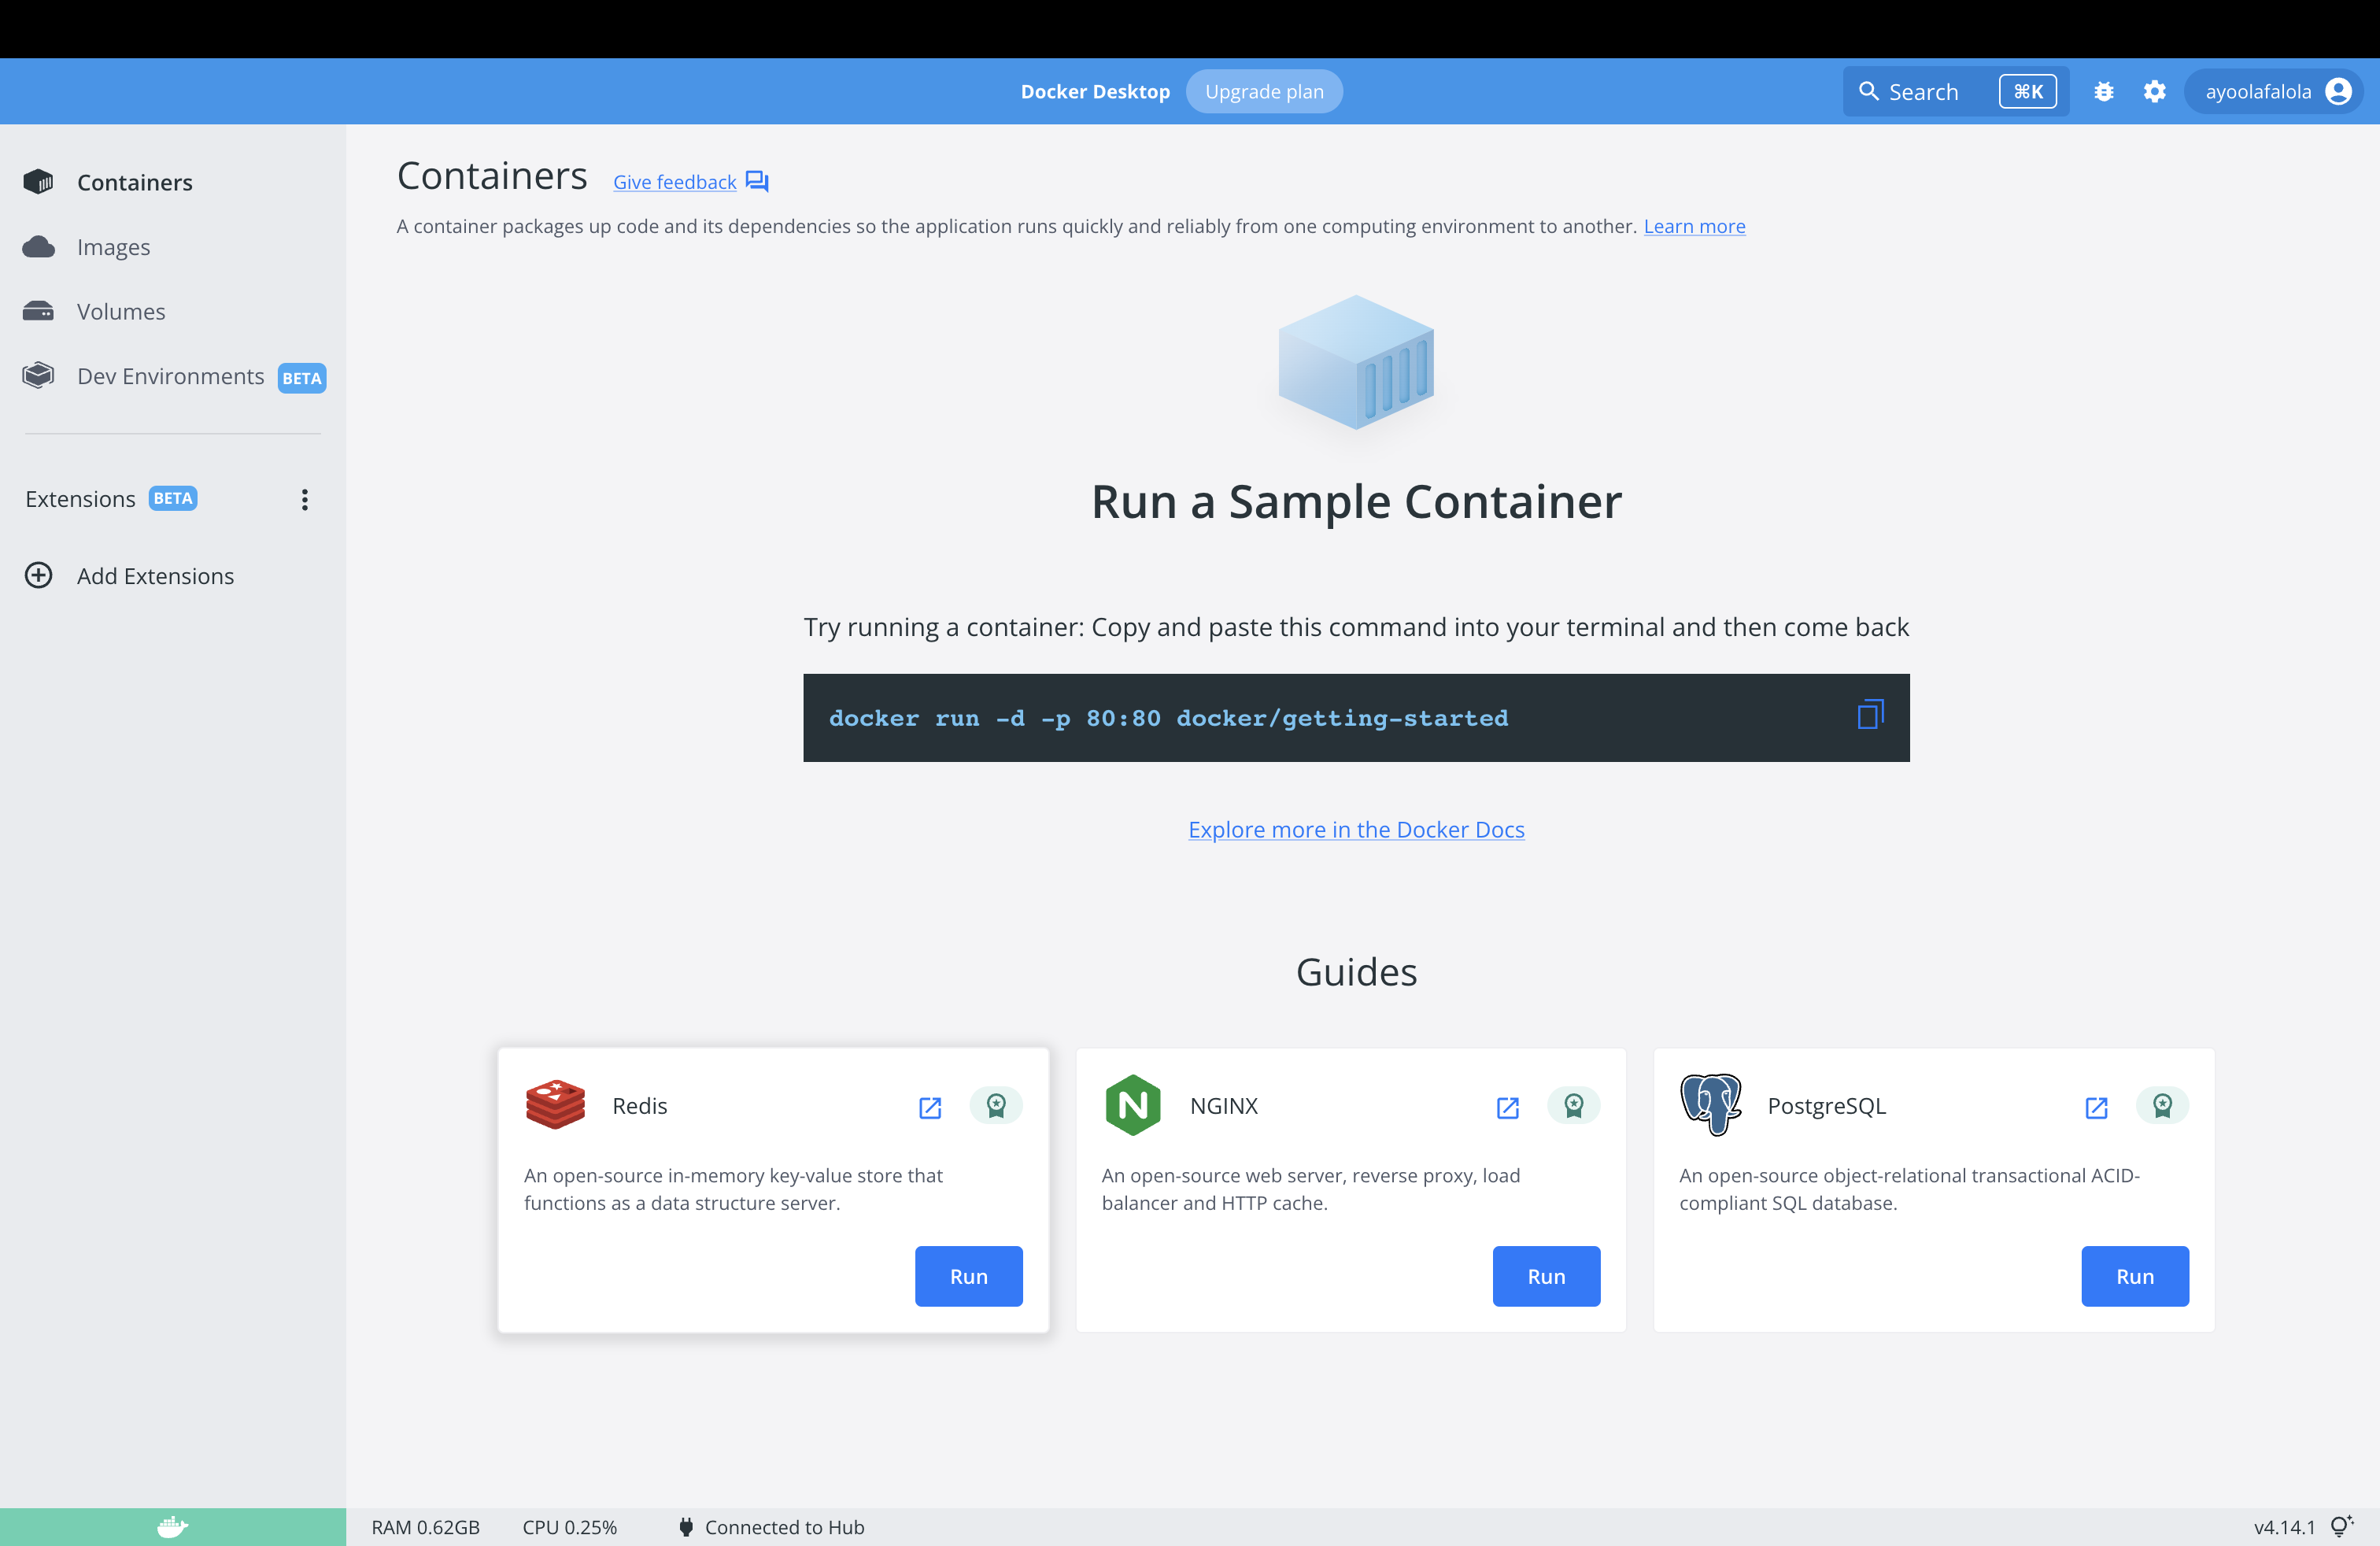Viewport: 2380px width, 1546px height.
Task: Click the user avatar icon
Action: pos(2339,91)
